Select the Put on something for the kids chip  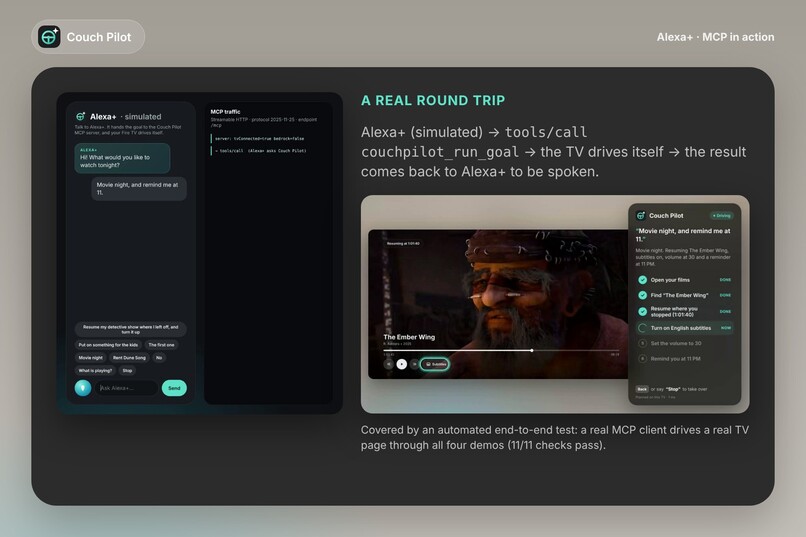click(108, 345)
